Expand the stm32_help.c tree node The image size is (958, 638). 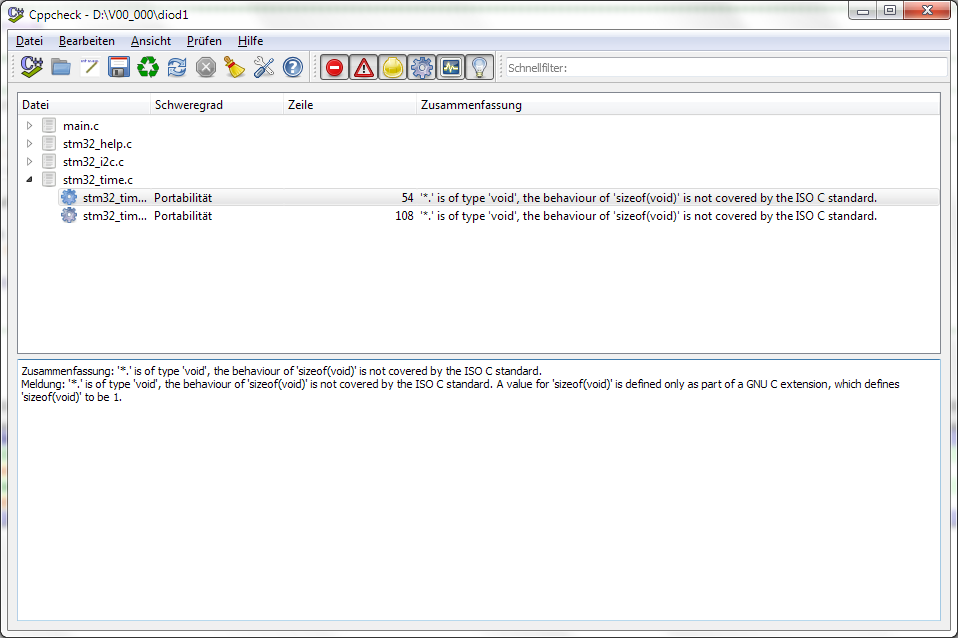pyautogui.click(x=29, y=144)
